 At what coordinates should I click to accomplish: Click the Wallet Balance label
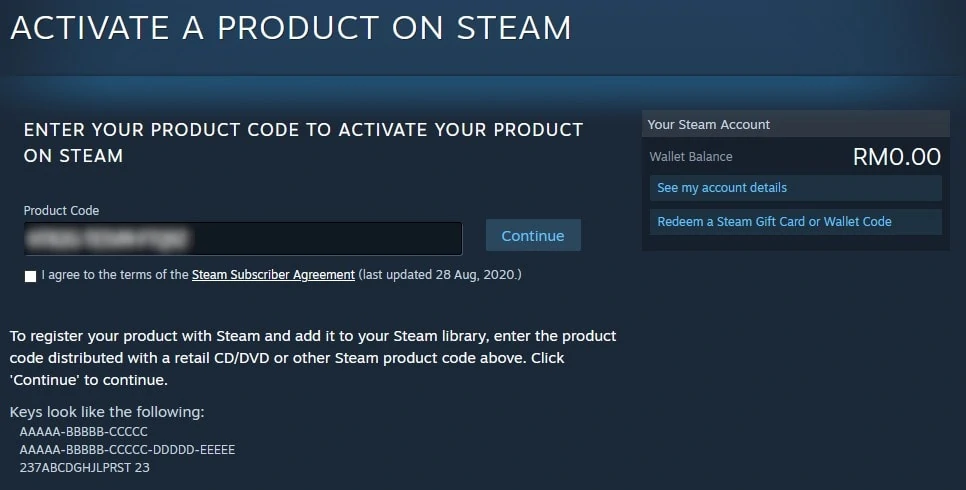click(691, 157)
